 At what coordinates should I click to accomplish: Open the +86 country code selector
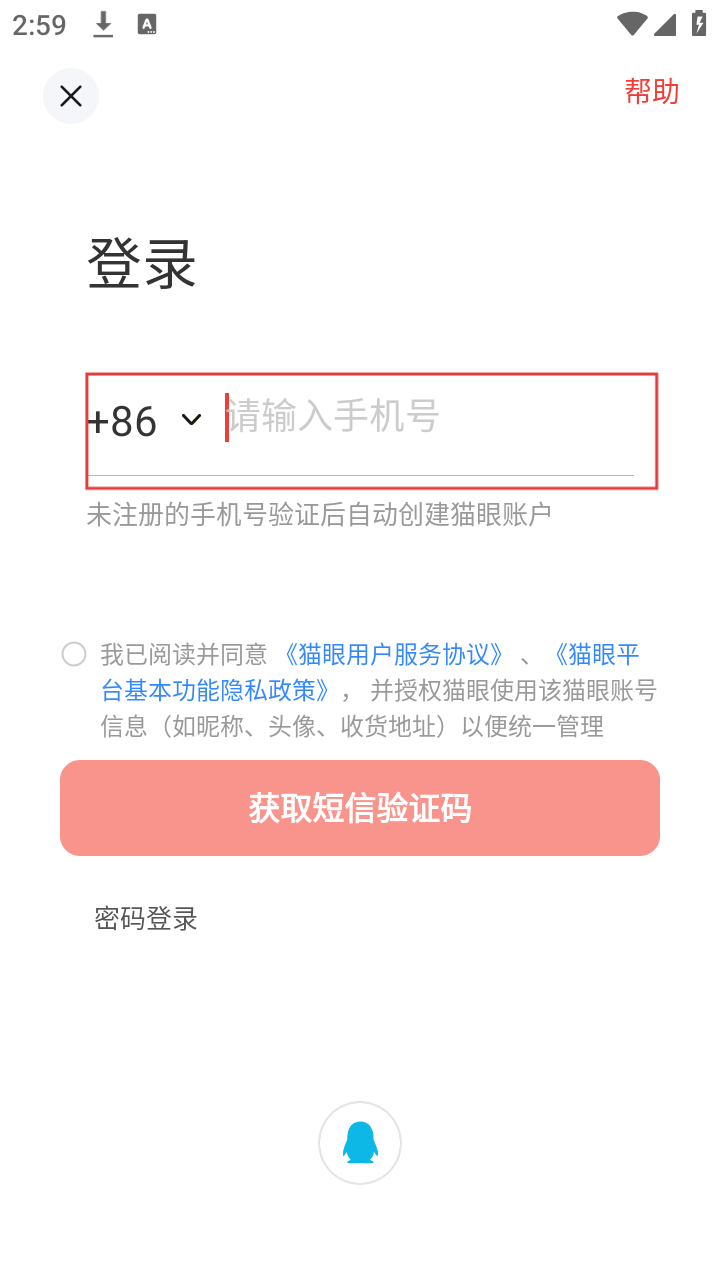click(x=123, y=421)
